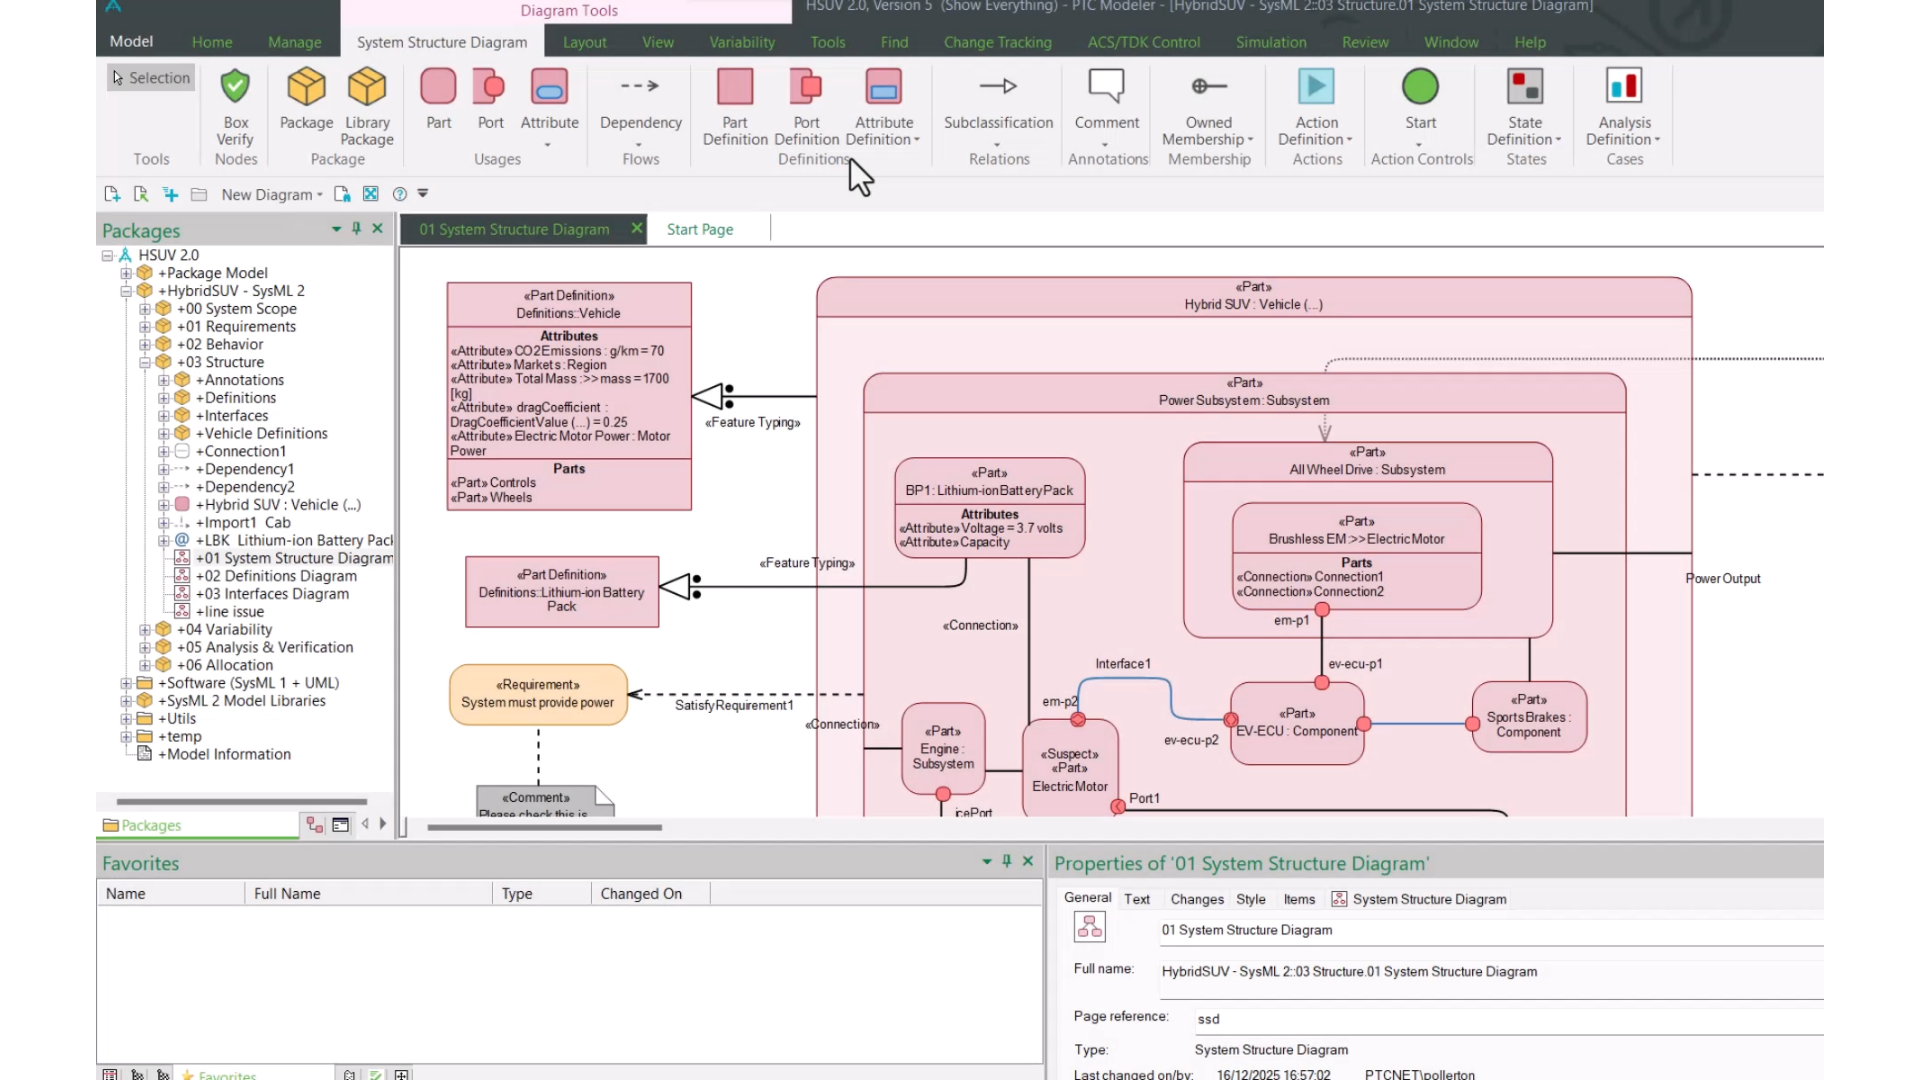The width and height of the screenshot is (1920, 1080).
Task: Select +Vehicle Definitions in package tree
Action: (261, 434)
